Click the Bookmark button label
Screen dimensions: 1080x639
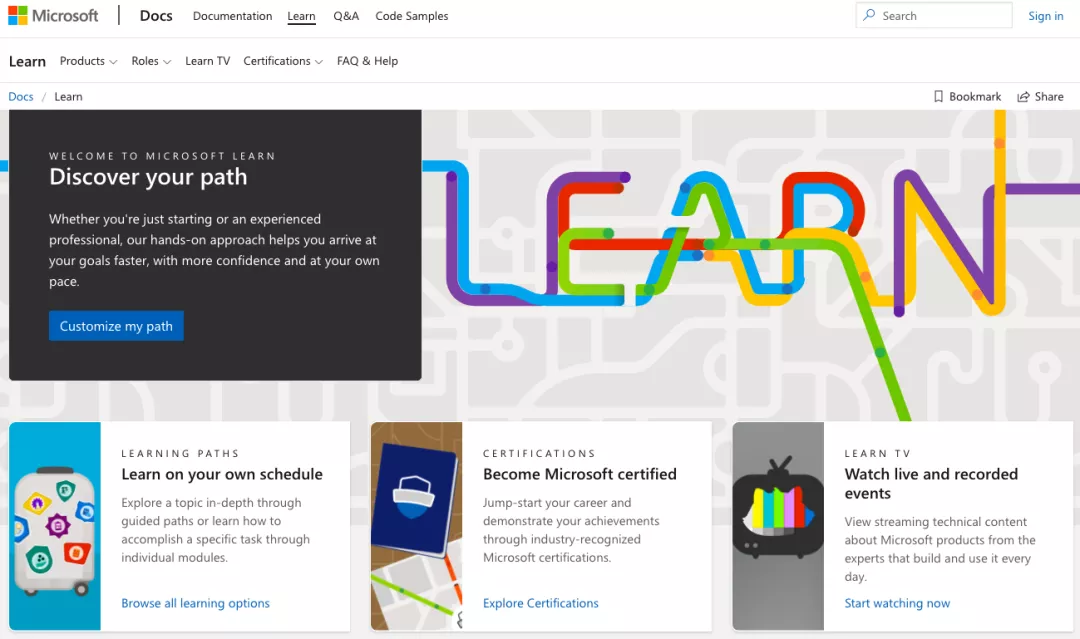pos(975,96)
